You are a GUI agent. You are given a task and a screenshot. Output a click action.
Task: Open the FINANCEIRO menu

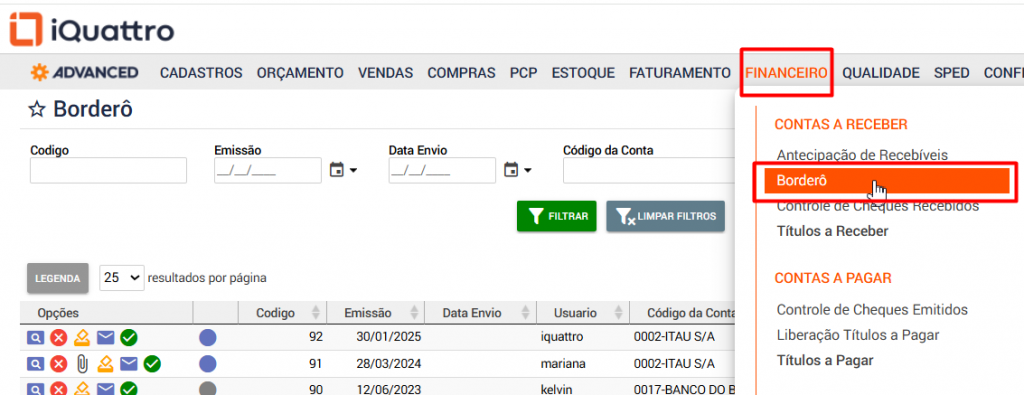[786, 72]
